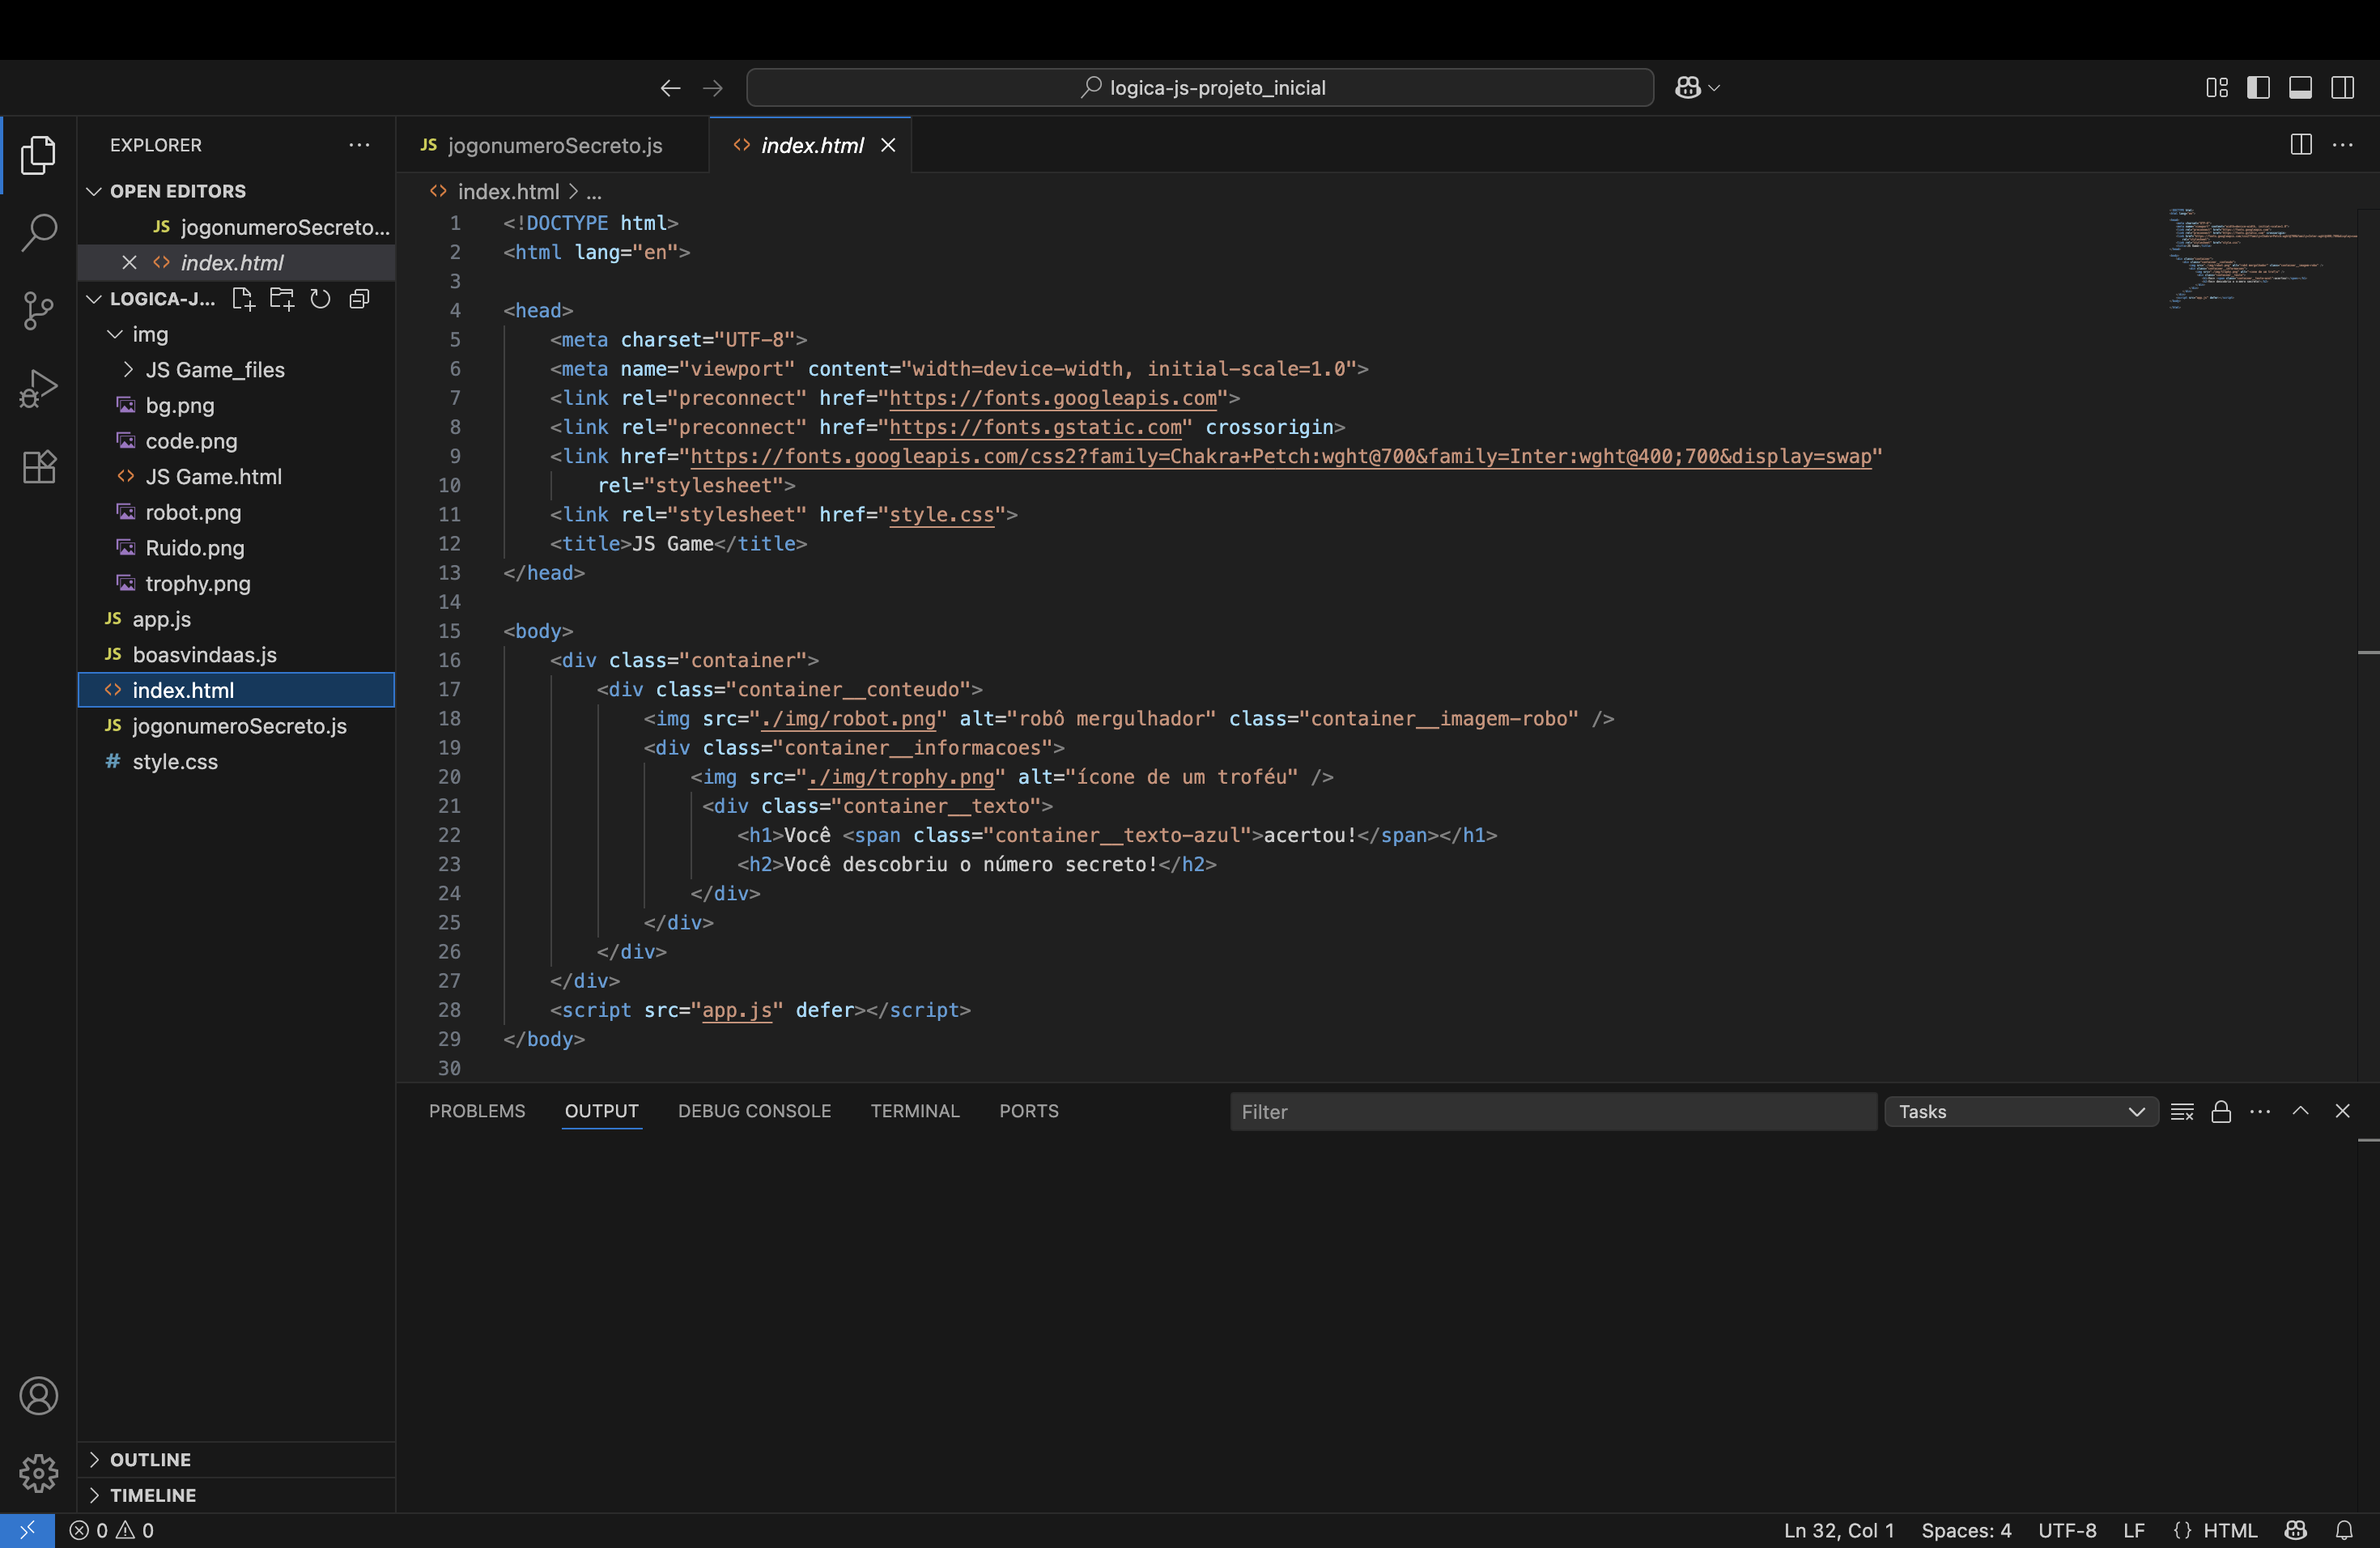Open trophy.png in the img folder

click(x=236, y=584)
